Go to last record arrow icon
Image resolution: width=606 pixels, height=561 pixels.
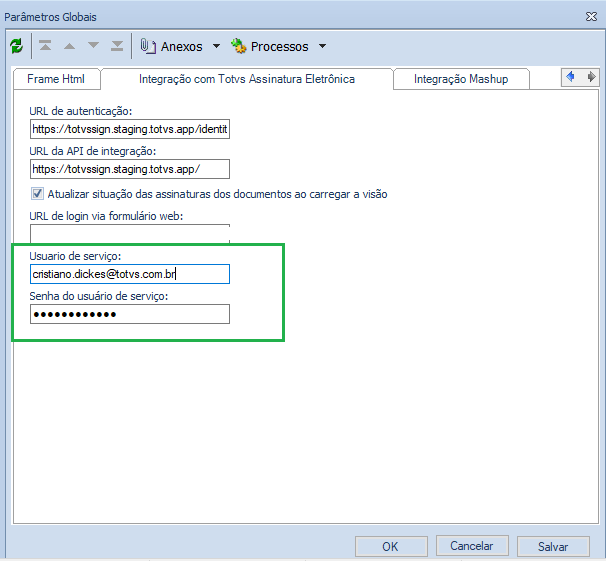click(117, 46)
